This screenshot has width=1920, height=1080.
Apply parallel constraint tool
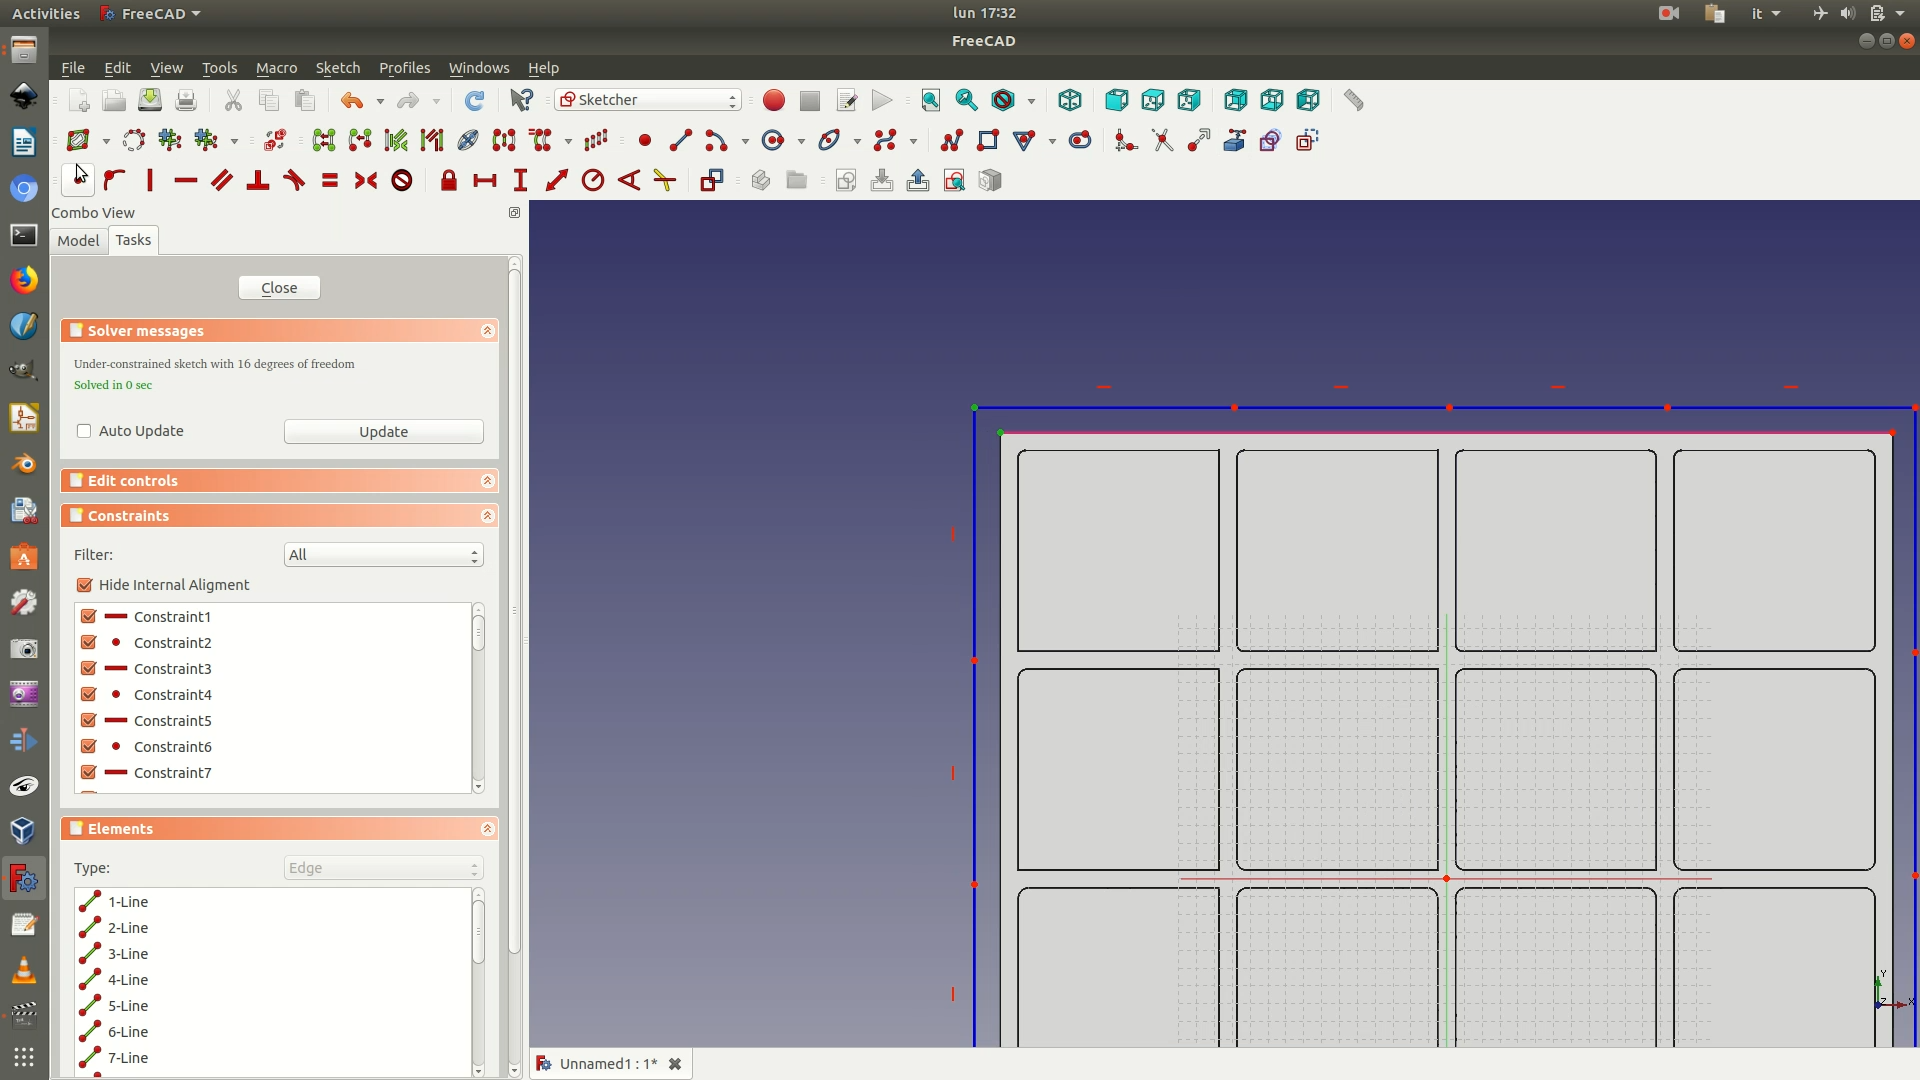[222, 180]
